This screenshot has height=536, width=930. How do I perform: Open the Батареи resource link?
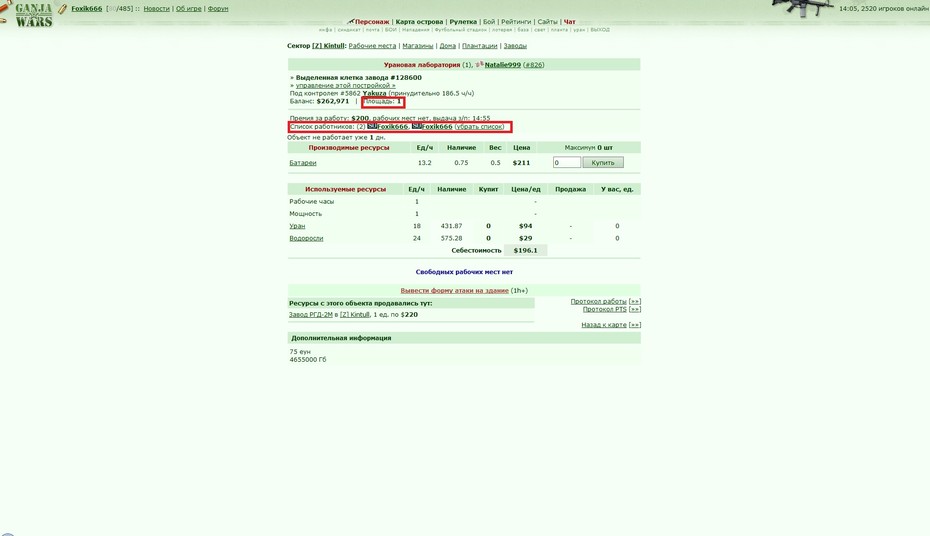pyautogui.click(x=302, y=162)
